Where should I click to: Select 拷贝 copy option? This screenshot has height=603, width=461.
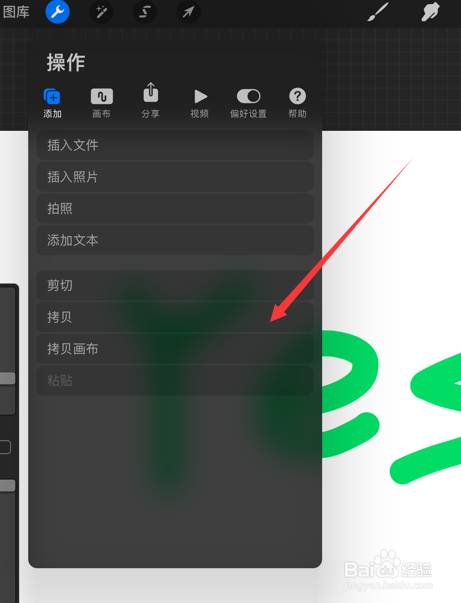175,317
